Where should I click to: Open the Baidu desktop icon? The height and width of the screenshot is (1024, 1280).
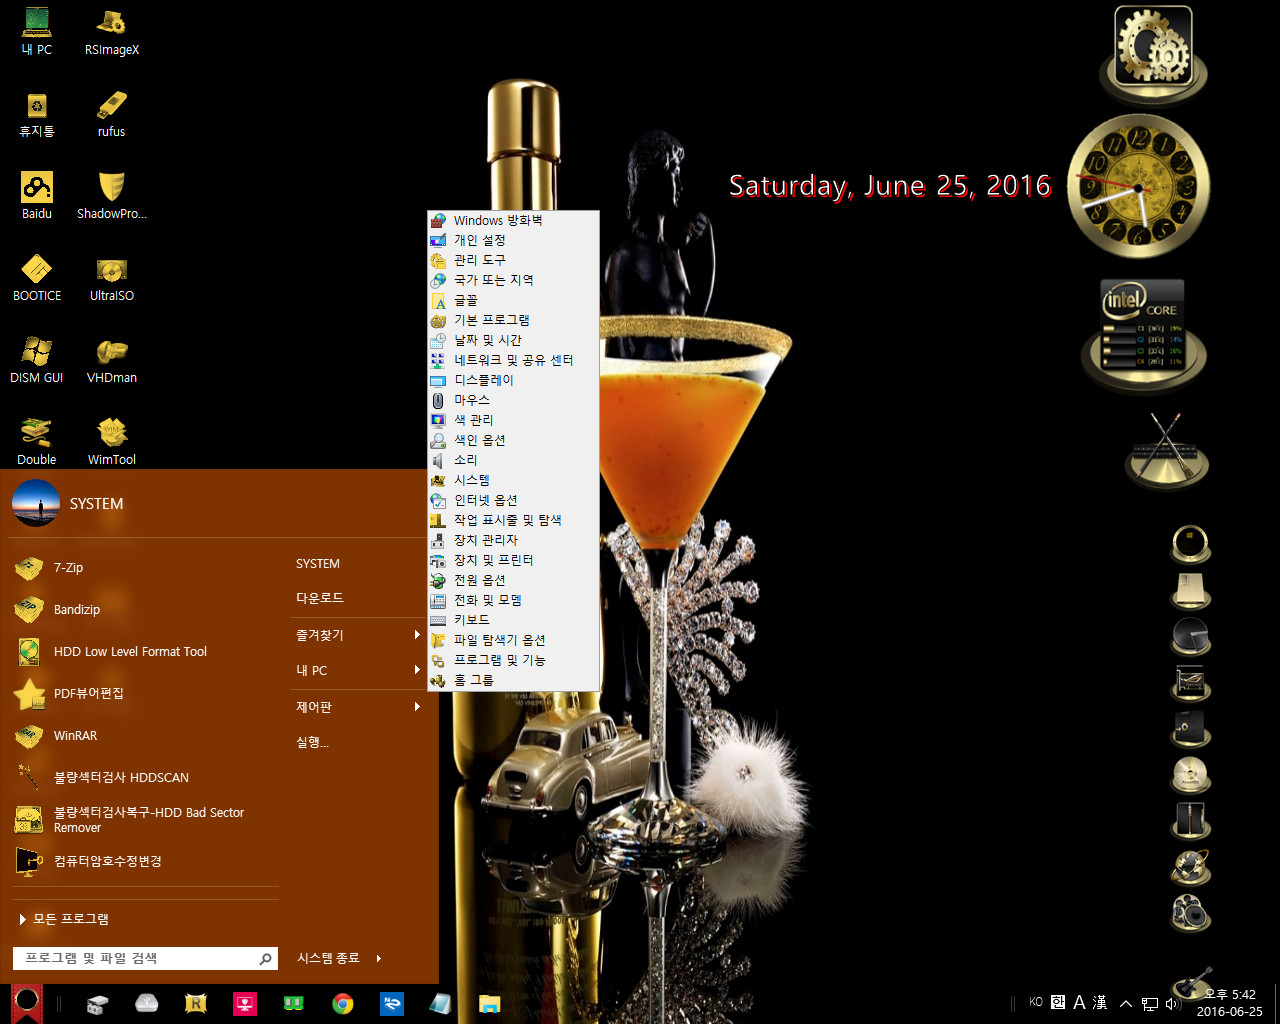(x=37, y=195)
